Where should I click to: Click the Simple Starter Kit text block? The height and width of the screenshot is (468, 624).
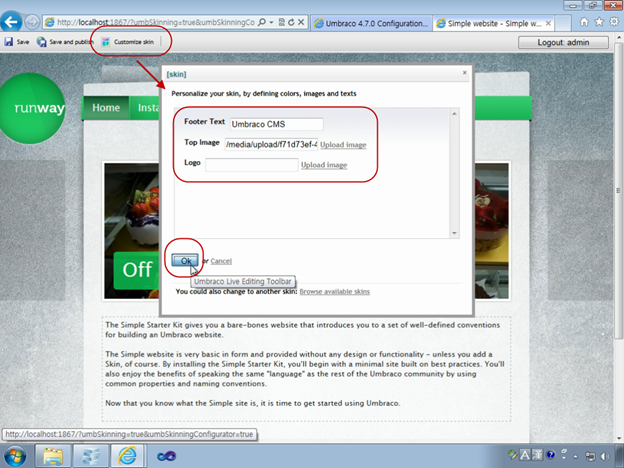(x=306, y=369)
